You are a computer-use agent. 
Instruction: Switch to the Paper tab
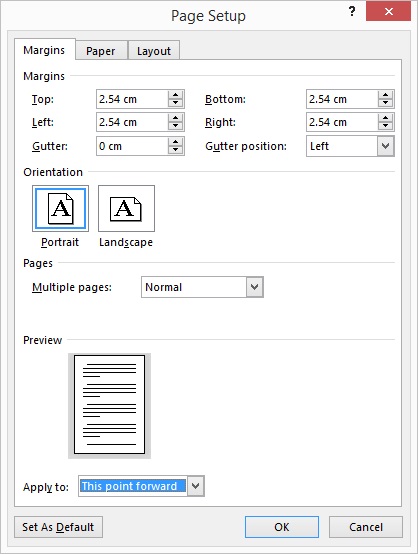[x=101, y=51]
